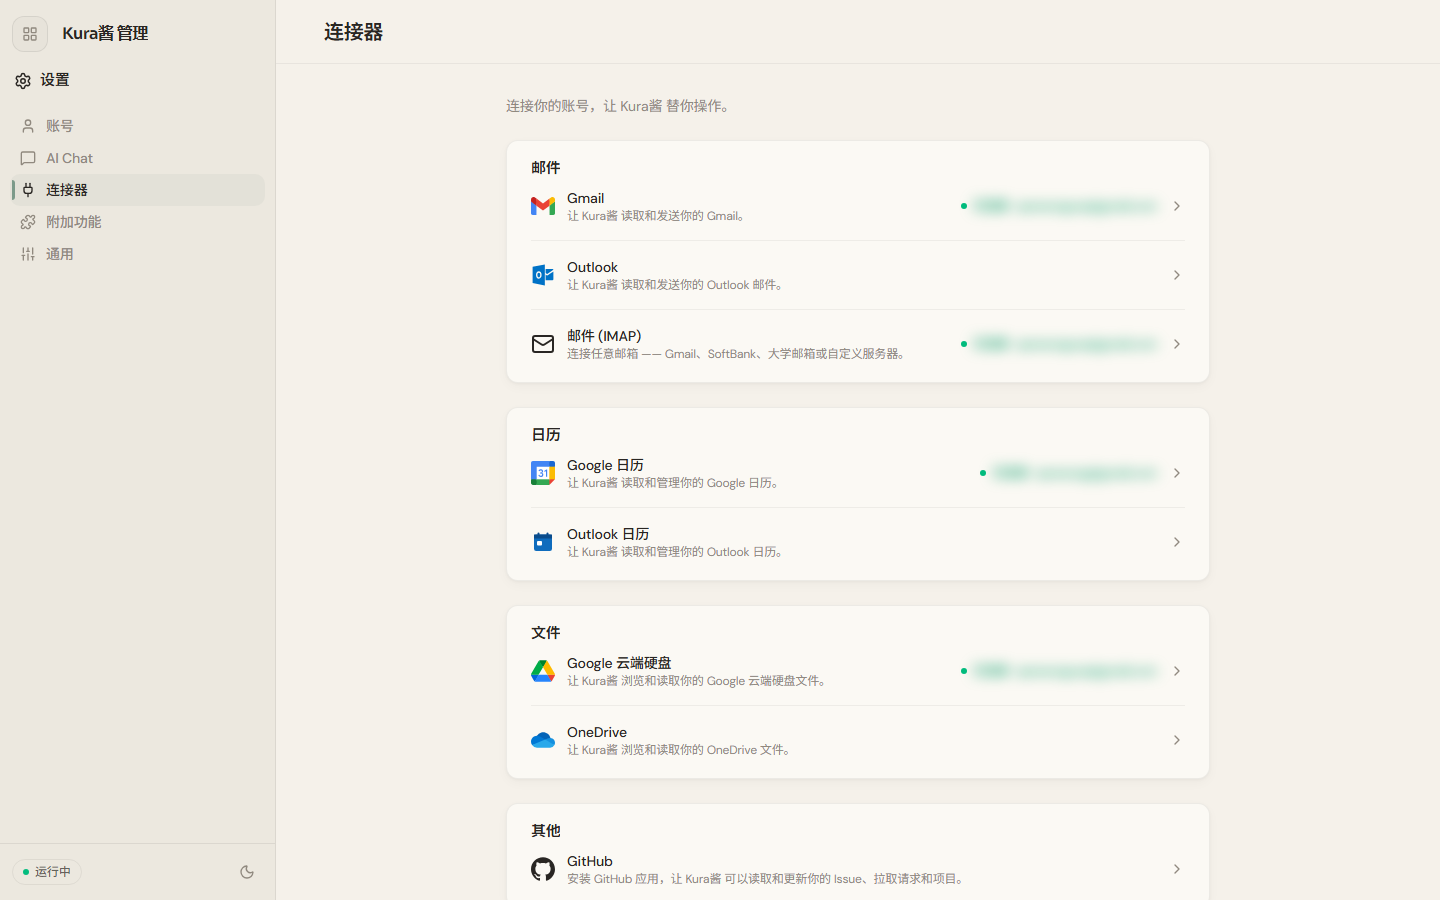Expand the Google 日历 row chevron
This screenshot has height=900, width=1440.
coord(1177,473)
